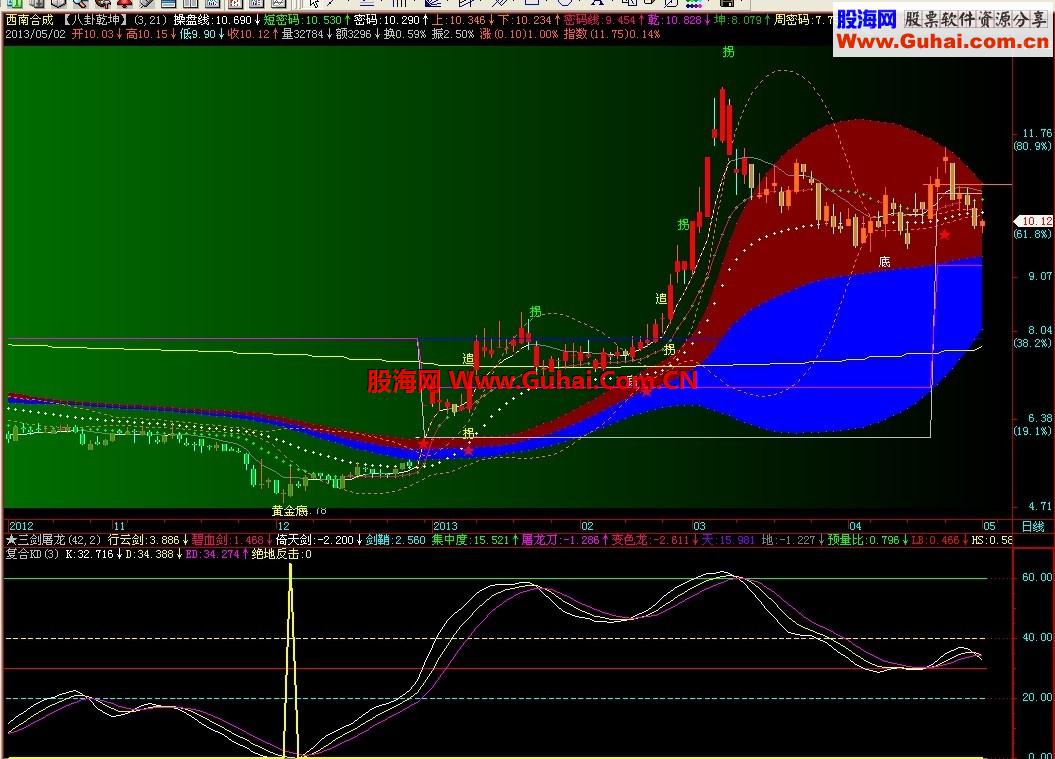Jump to the 04 month marker
Image resolution: width=1055 pixels, height=759 pixels.
click(x=855, y=526)
